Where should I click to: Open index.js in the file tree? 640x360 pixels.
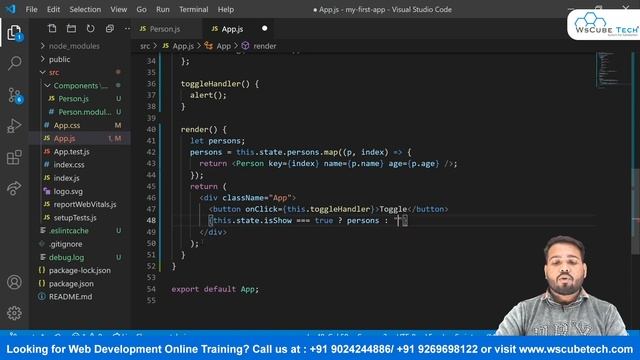(x=67, y=178)
